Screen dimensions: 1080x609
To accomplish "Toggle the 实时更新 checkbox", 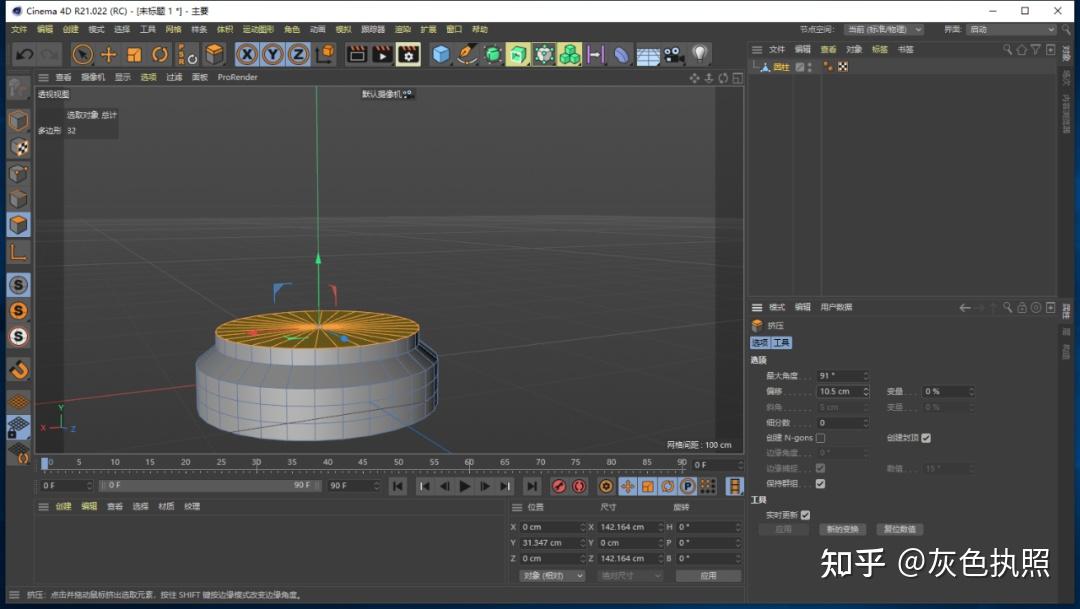I will [805, 515].
